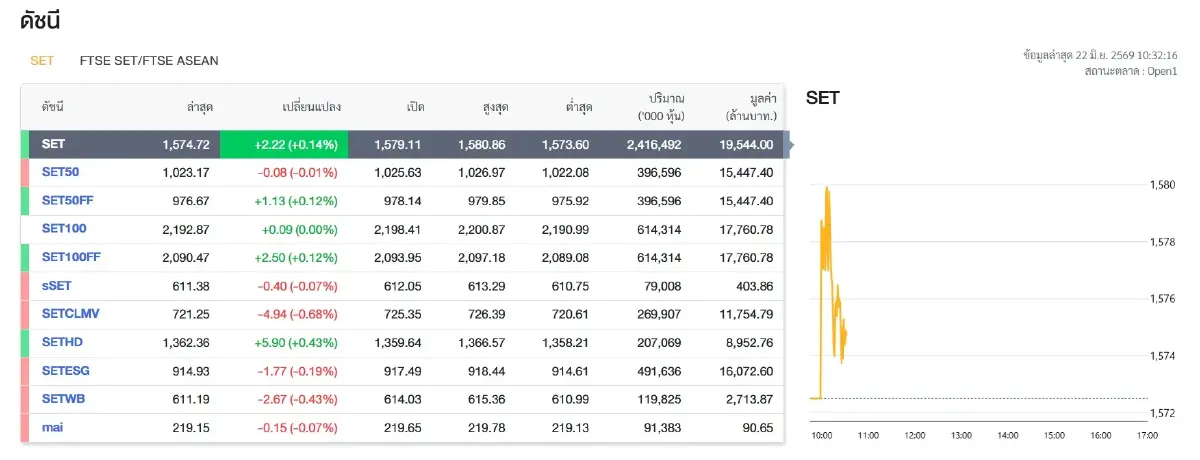Click the ล่าสุด column header
The width and height of the screenshot is (1200, 460).
(x=198, y=106)
